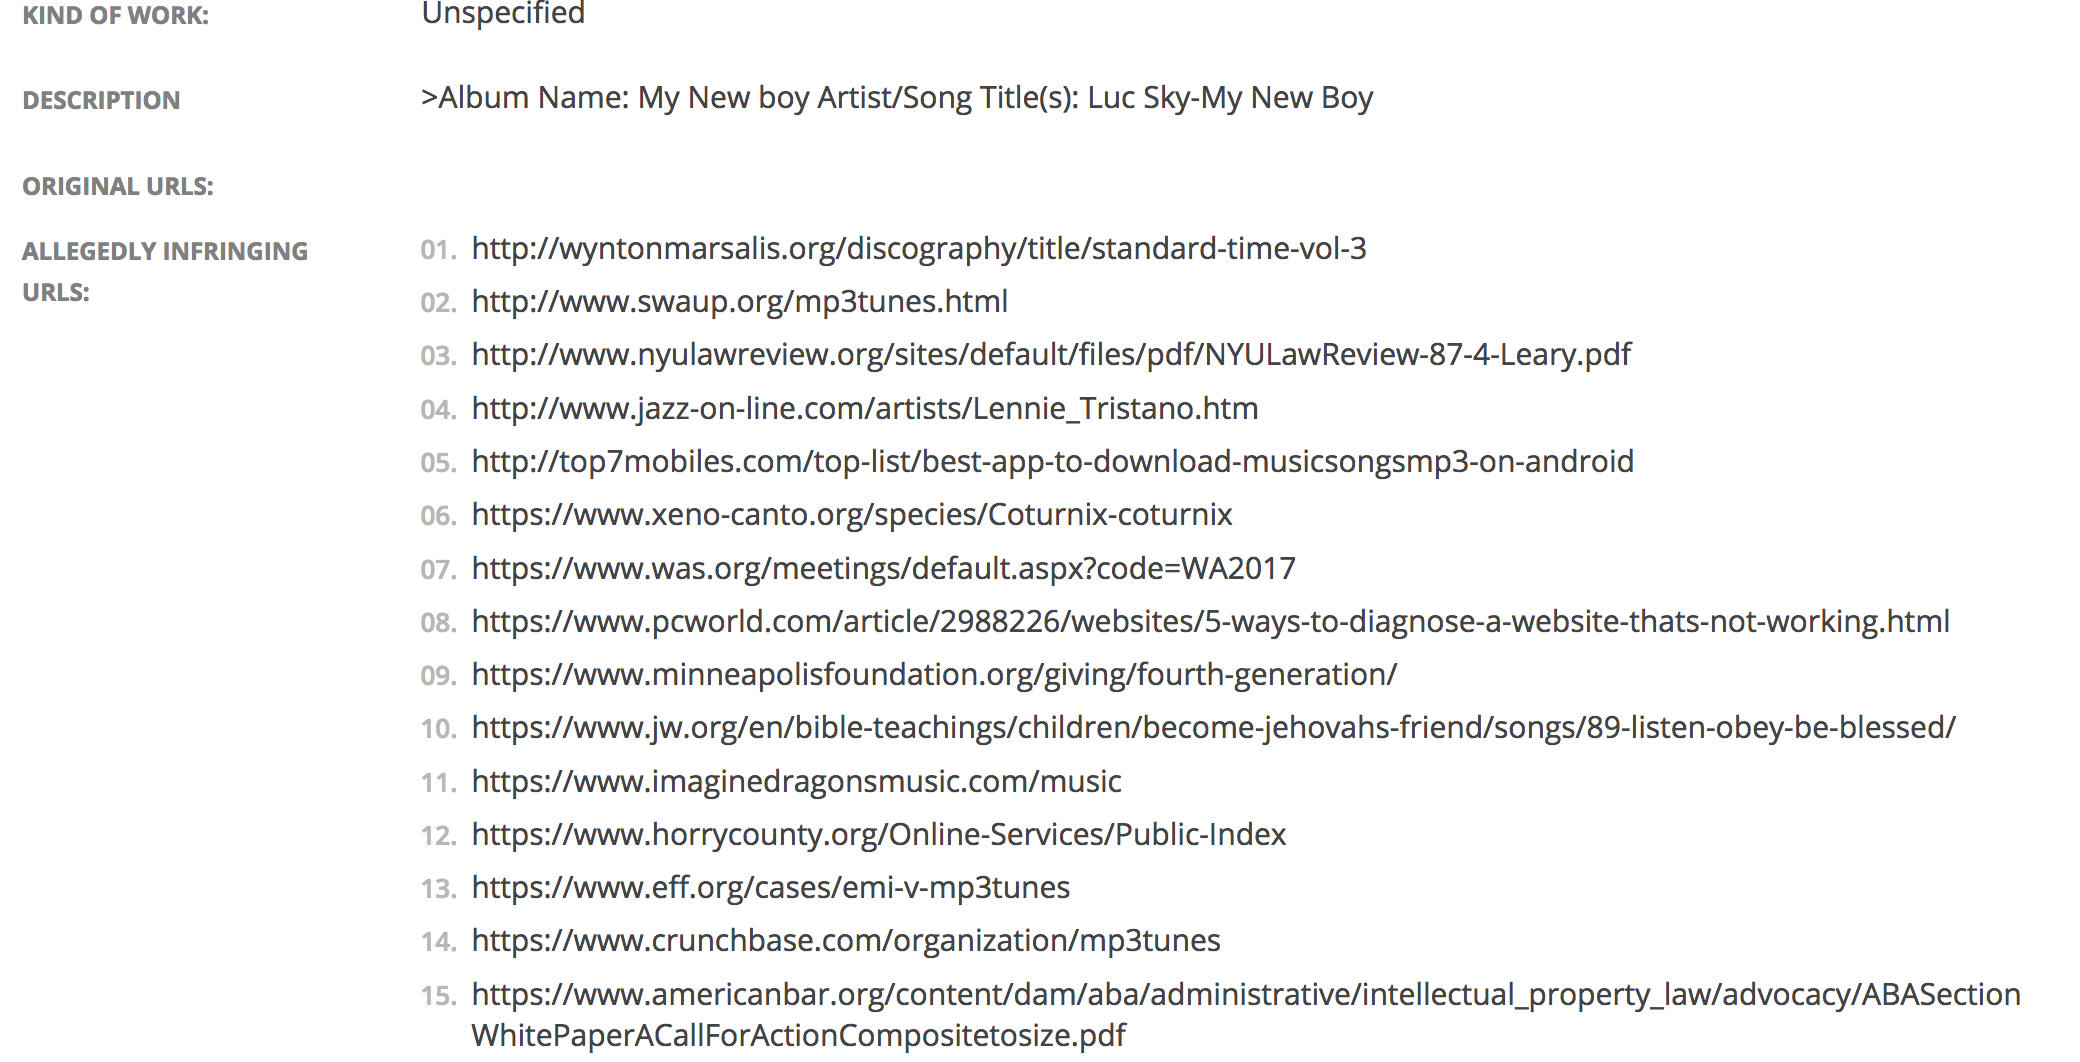Click the 'KIND OF WORK:' label

(116, 15)
